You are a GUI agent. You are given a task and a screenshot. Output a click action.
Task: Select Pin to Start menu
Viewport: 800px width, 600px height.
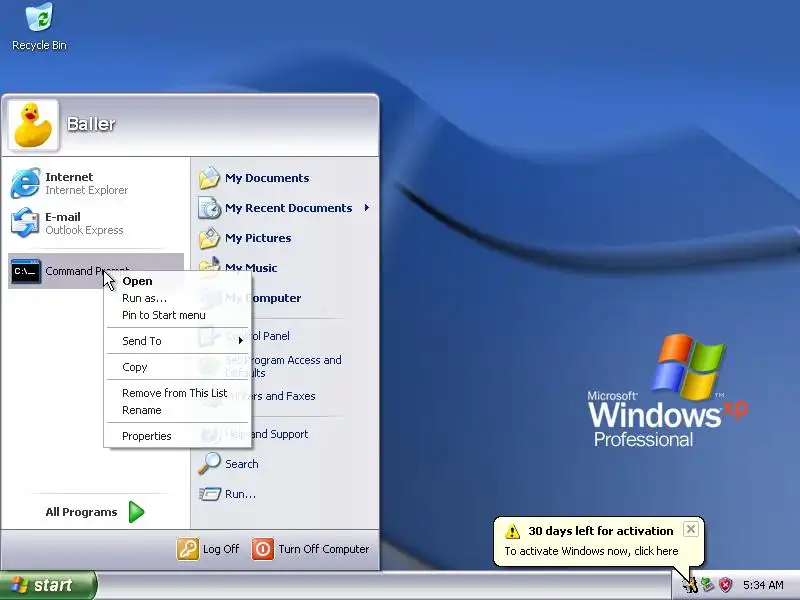click(177, 315)
